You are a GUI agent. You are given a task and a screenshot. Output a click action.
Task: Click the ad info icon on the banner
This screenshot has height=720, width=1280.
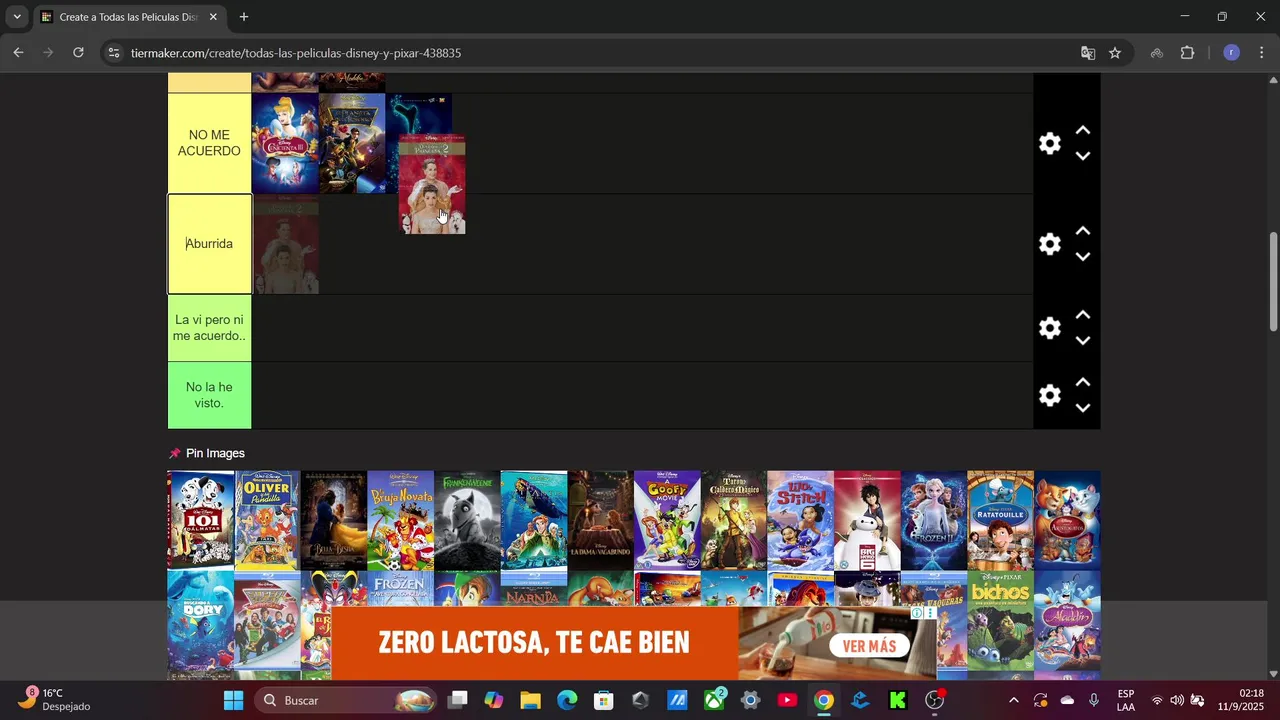[917, 613]
